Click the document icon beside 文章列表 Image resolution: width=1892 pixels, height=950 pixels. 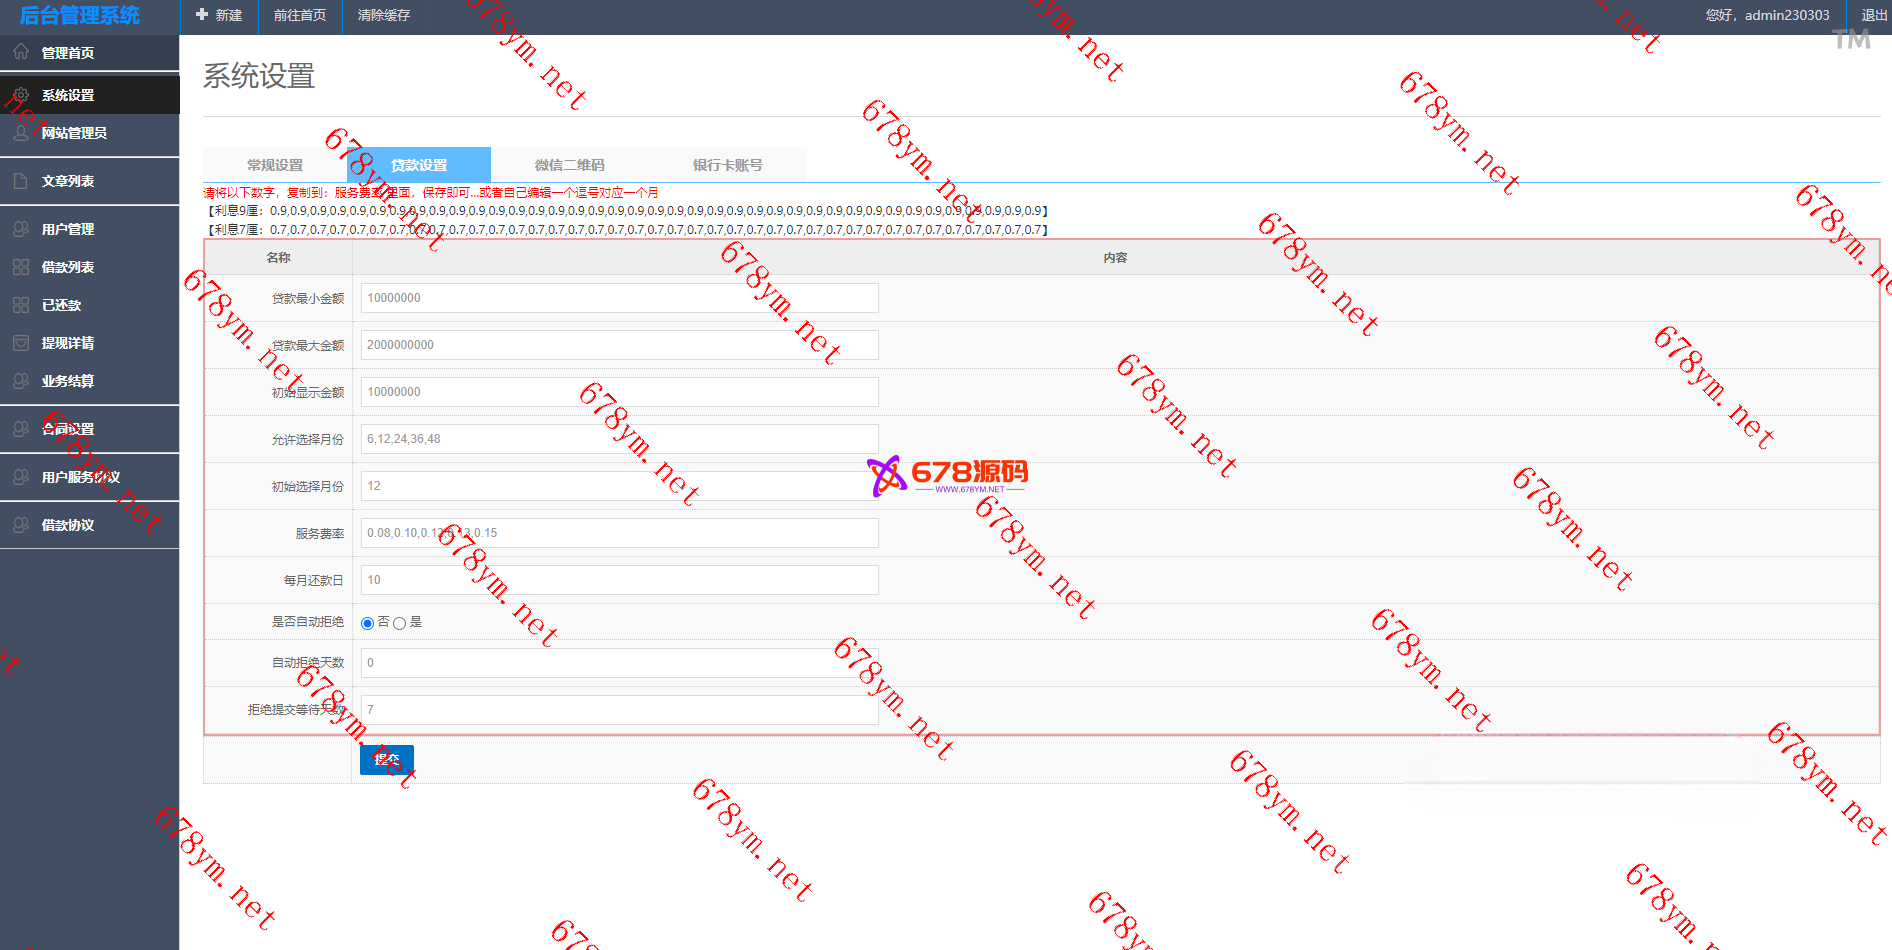click(x=21, y=181)
